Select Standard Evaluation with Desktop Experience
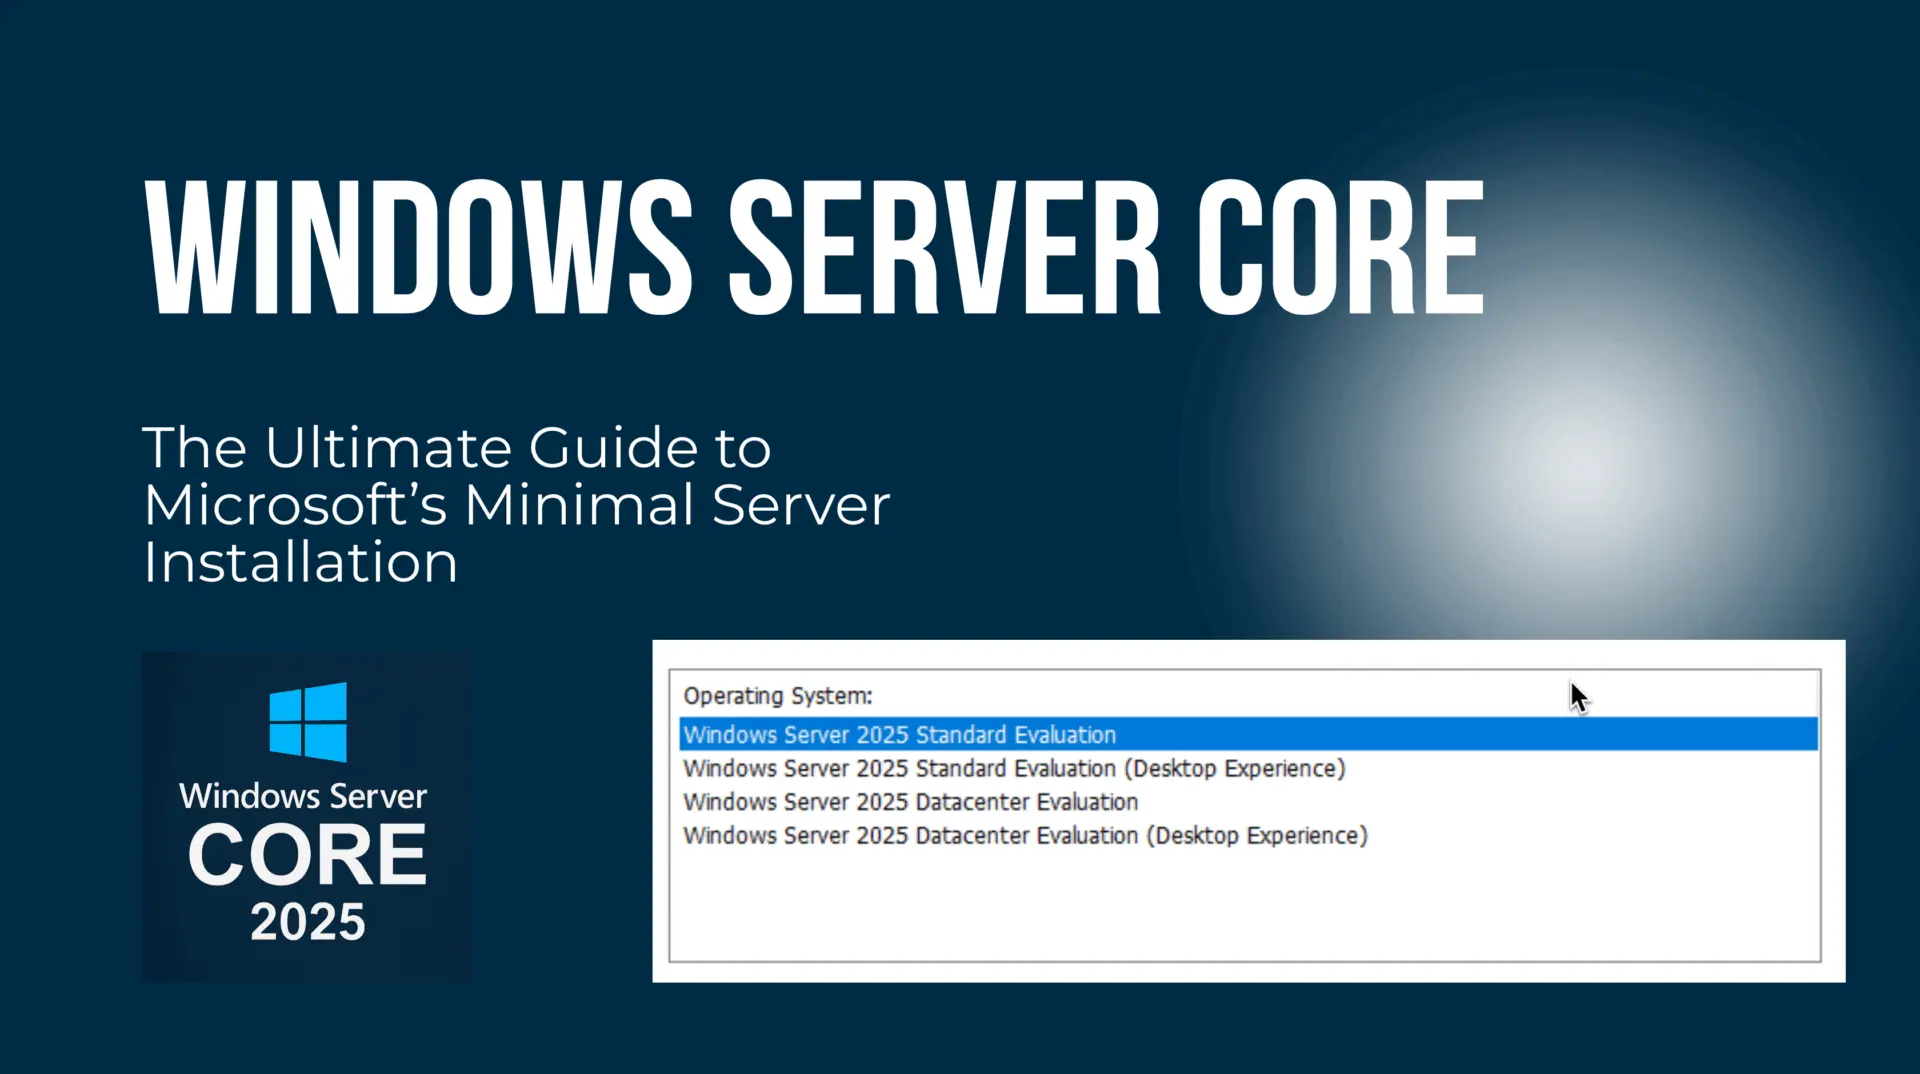The image size is (1920, 1074). pyautogui.click(x=1012, y=768)
